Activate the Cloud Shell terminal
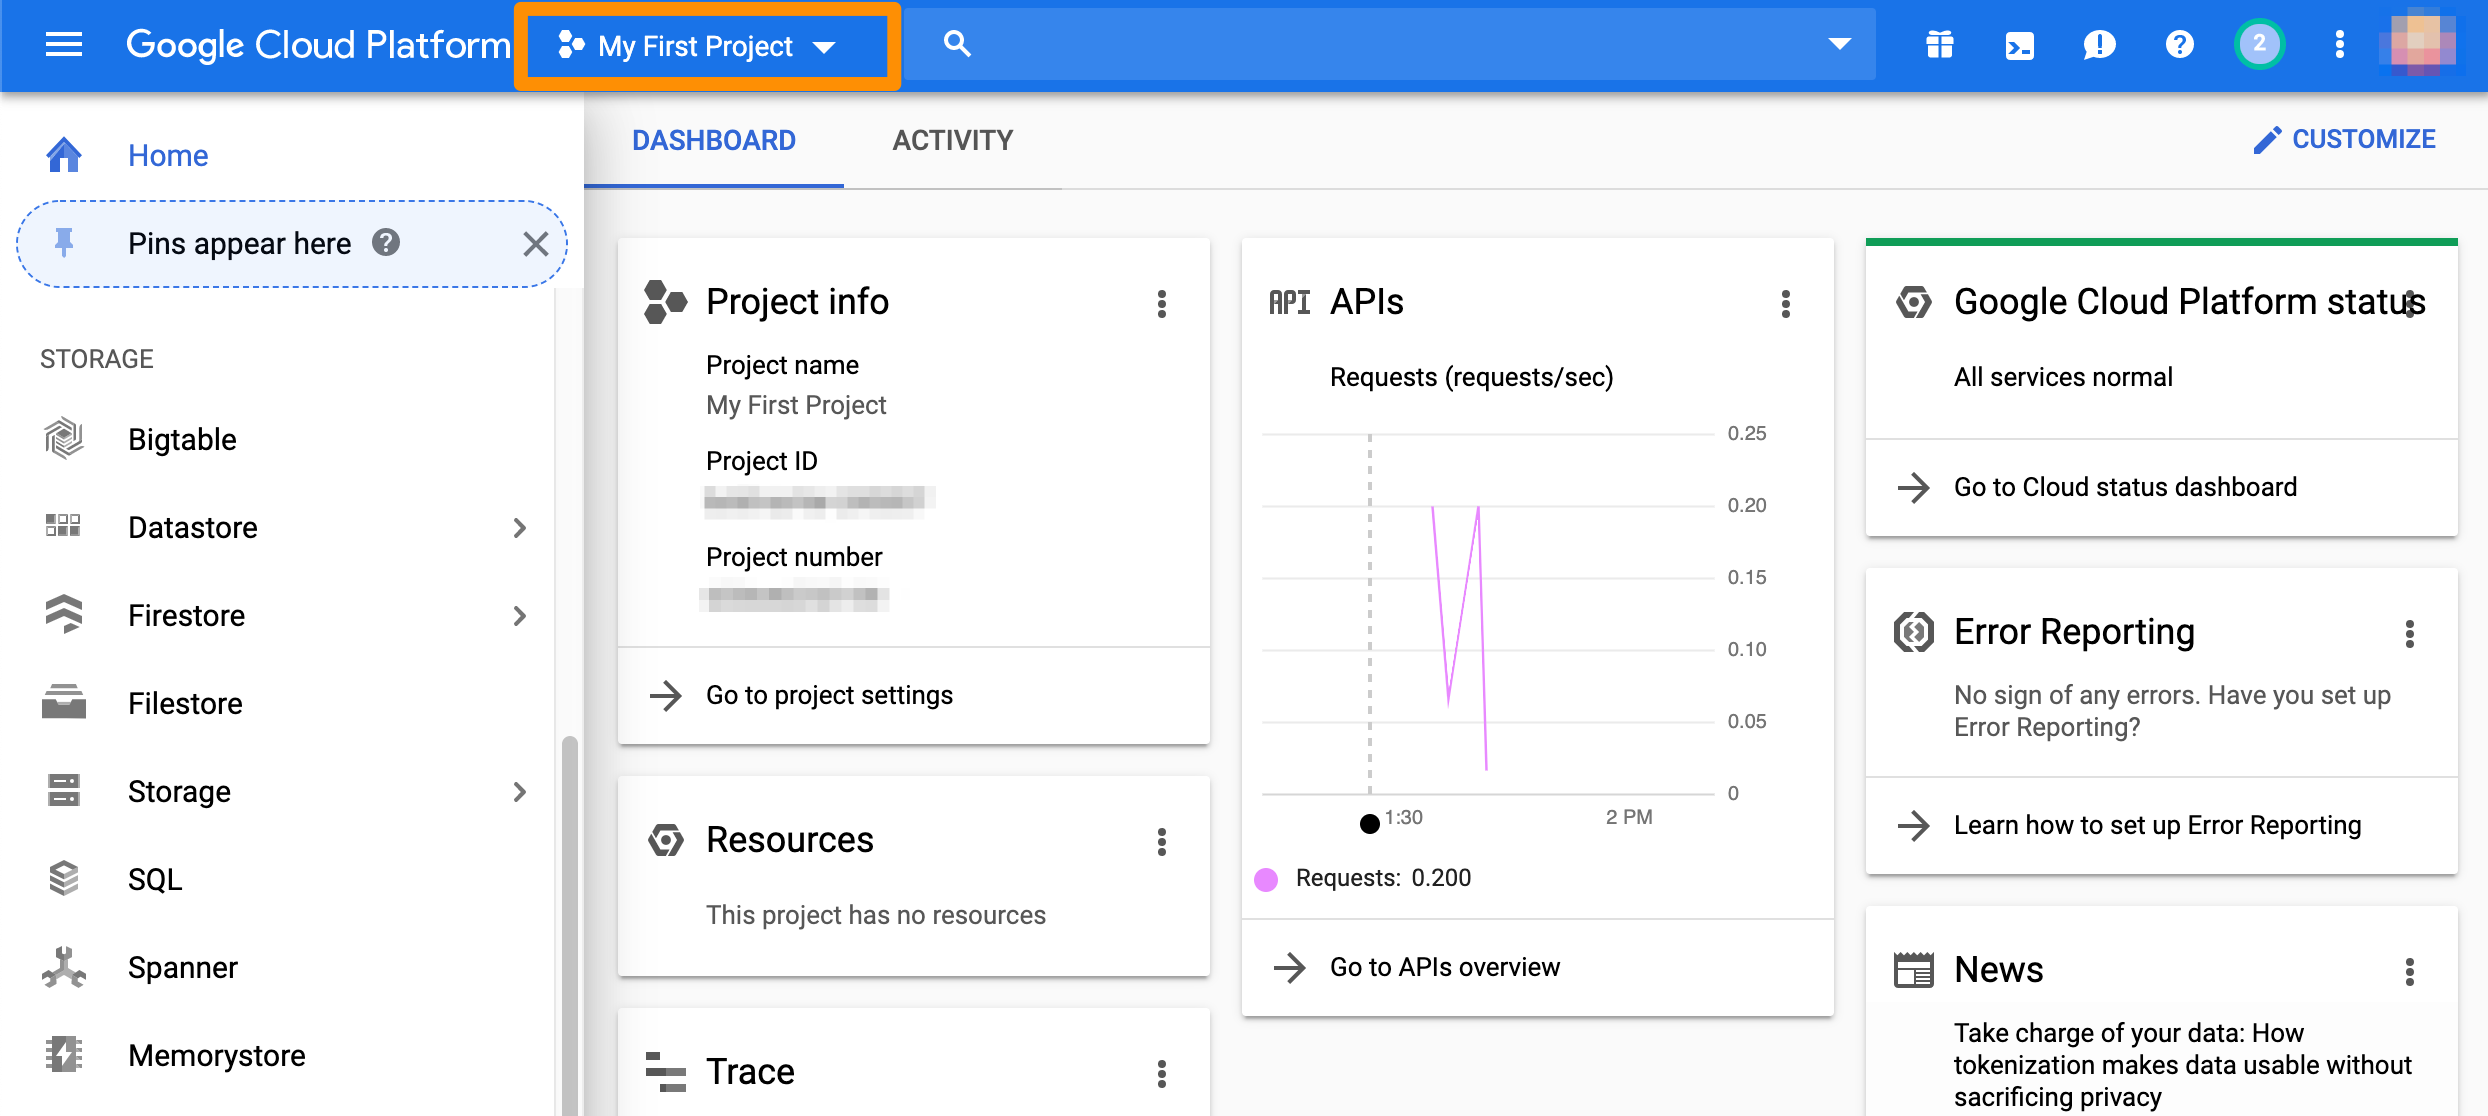The image size is (2488, 1116). point(2019,45)
